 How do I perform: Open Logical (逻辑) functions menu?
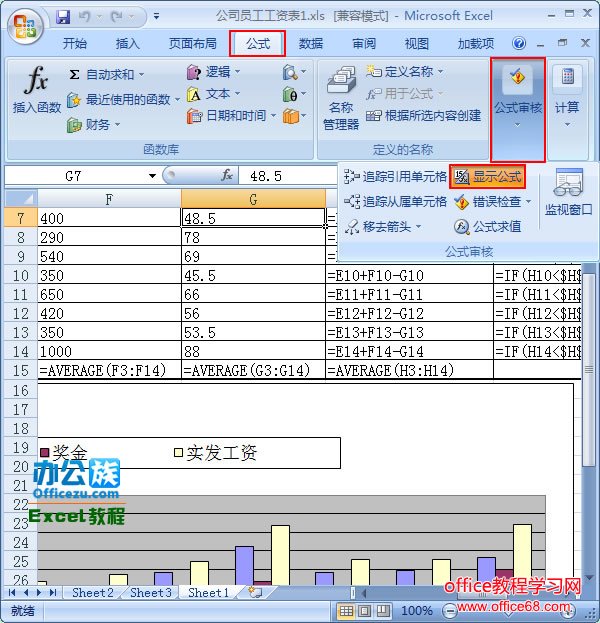pyautogui.click(x=213, y=72)
